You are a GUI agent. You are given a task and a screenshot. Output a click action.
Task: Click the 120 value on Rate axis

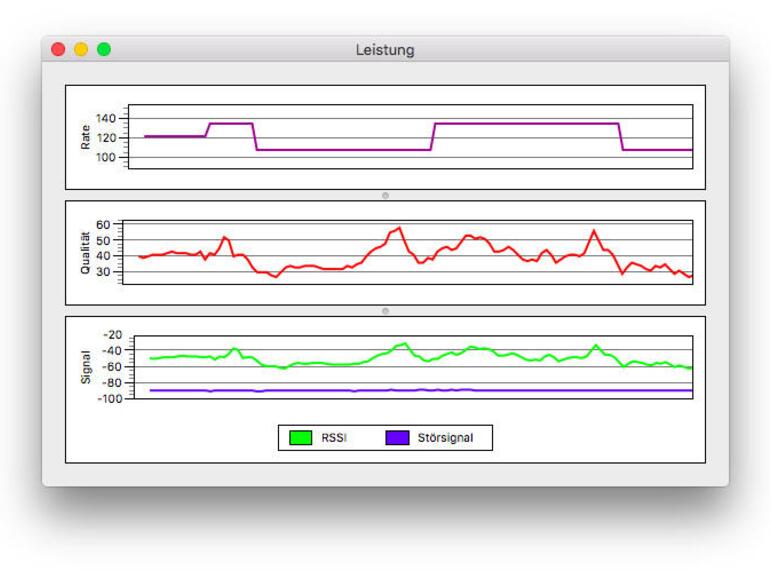(106, 138)
